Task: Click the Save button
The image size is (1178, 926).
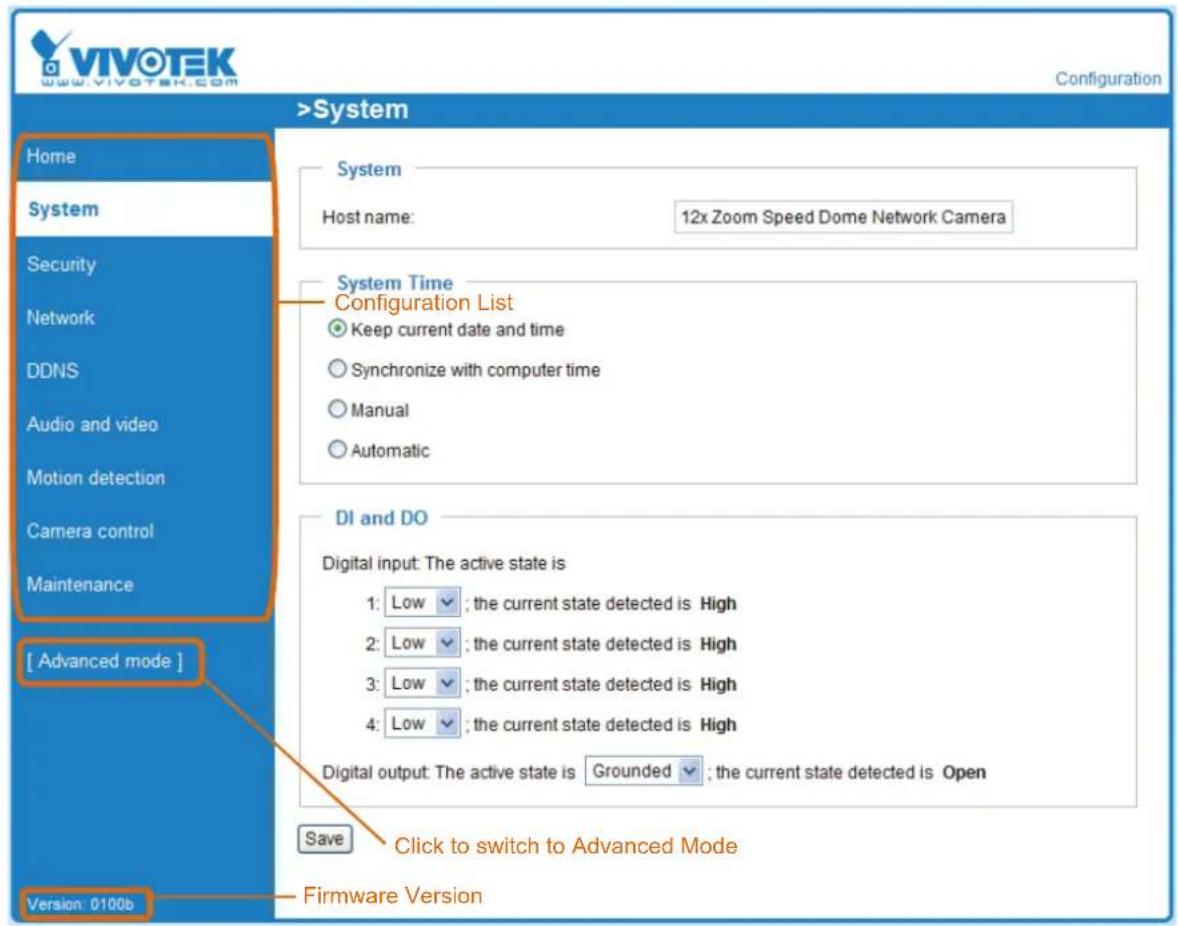Action: [325, 839]
